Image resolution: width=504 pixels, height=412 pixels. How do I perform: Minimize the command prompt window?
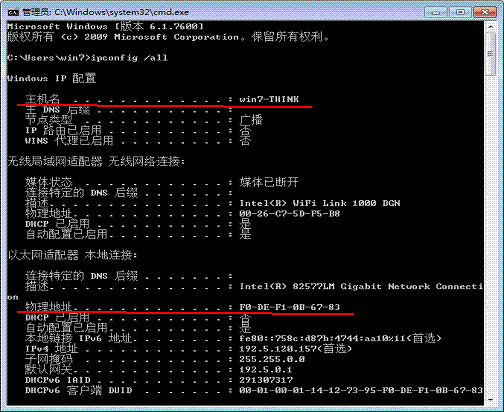click(x=436, y=12)
